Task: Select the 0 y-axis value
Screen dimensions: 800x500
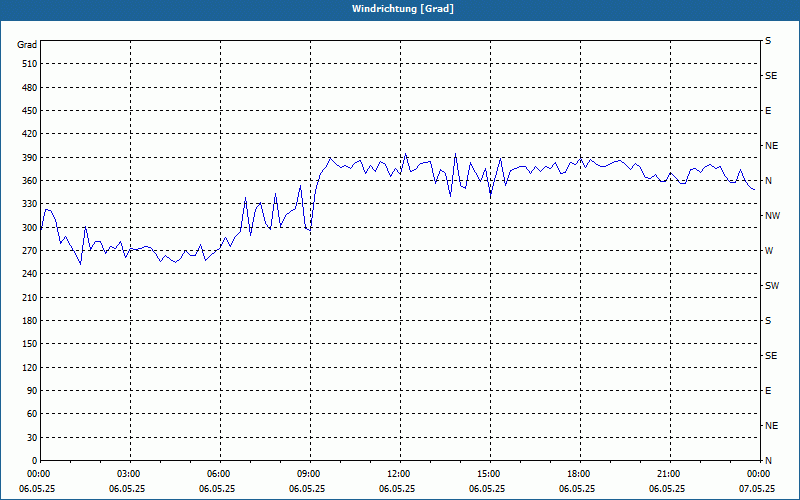Action: (x=35, y=461)
